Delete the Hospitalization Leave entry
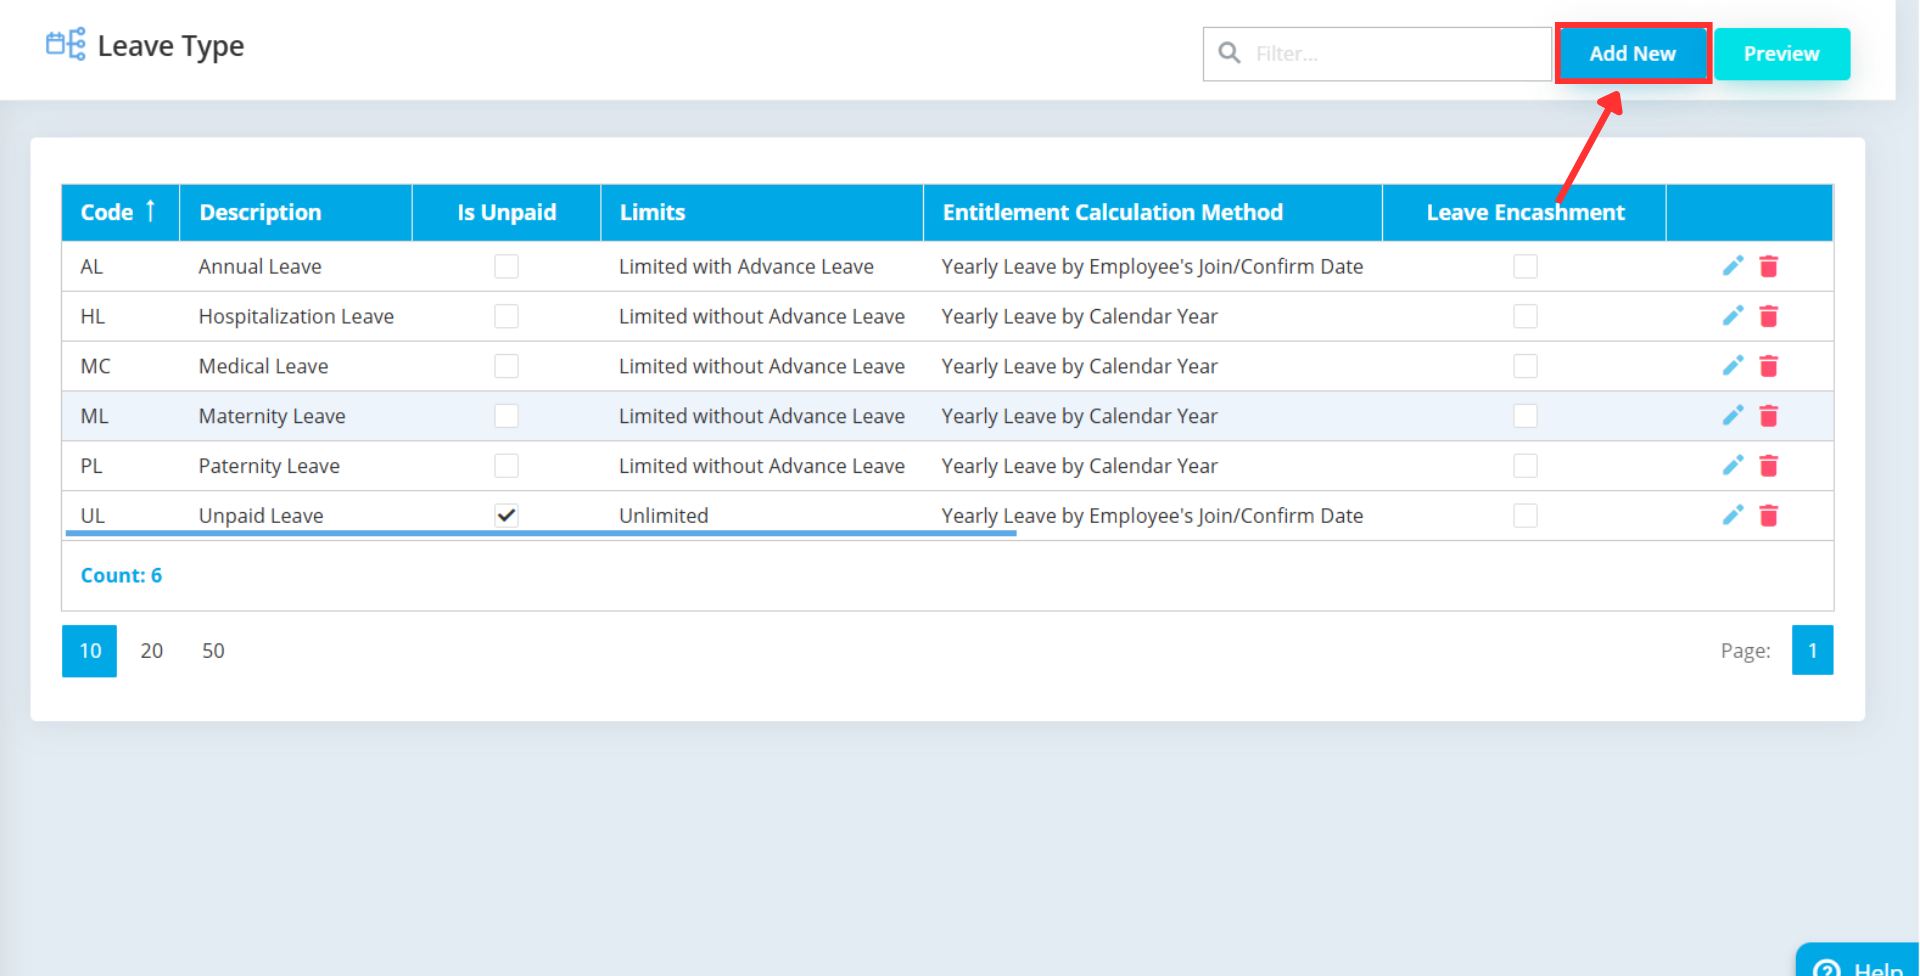1920x976 pixels. [1769, 316]
